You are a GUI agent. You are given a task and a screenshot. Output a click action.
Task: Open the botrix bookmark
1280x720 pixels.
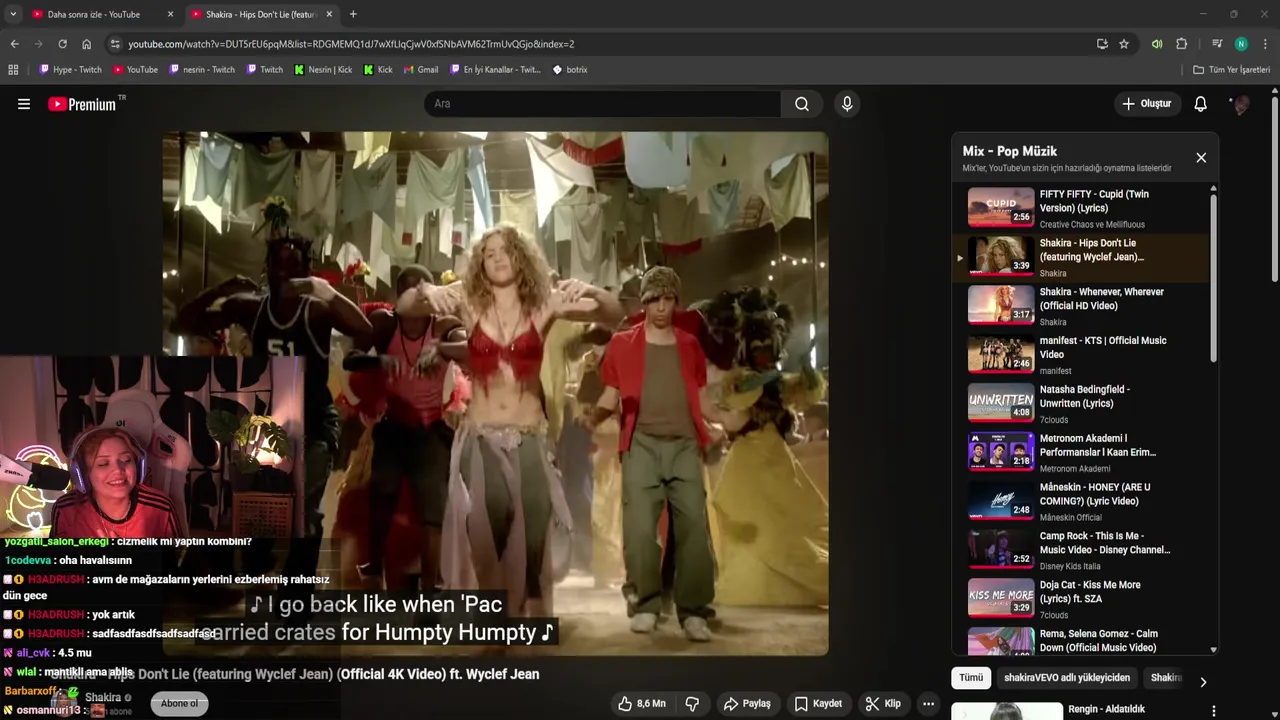pyautogui.click(x=570, y=70)
